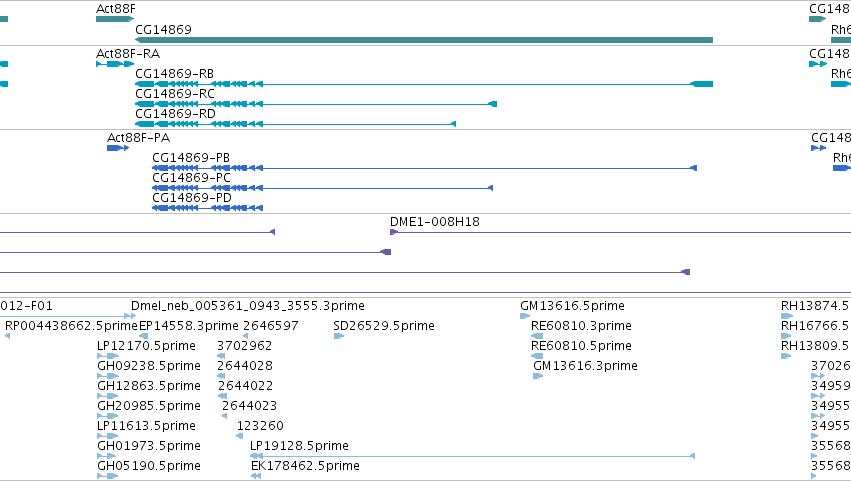Click the CG14869 gene span bar
This screenshot has width=851, height=481.
click(x=424, y=40)
